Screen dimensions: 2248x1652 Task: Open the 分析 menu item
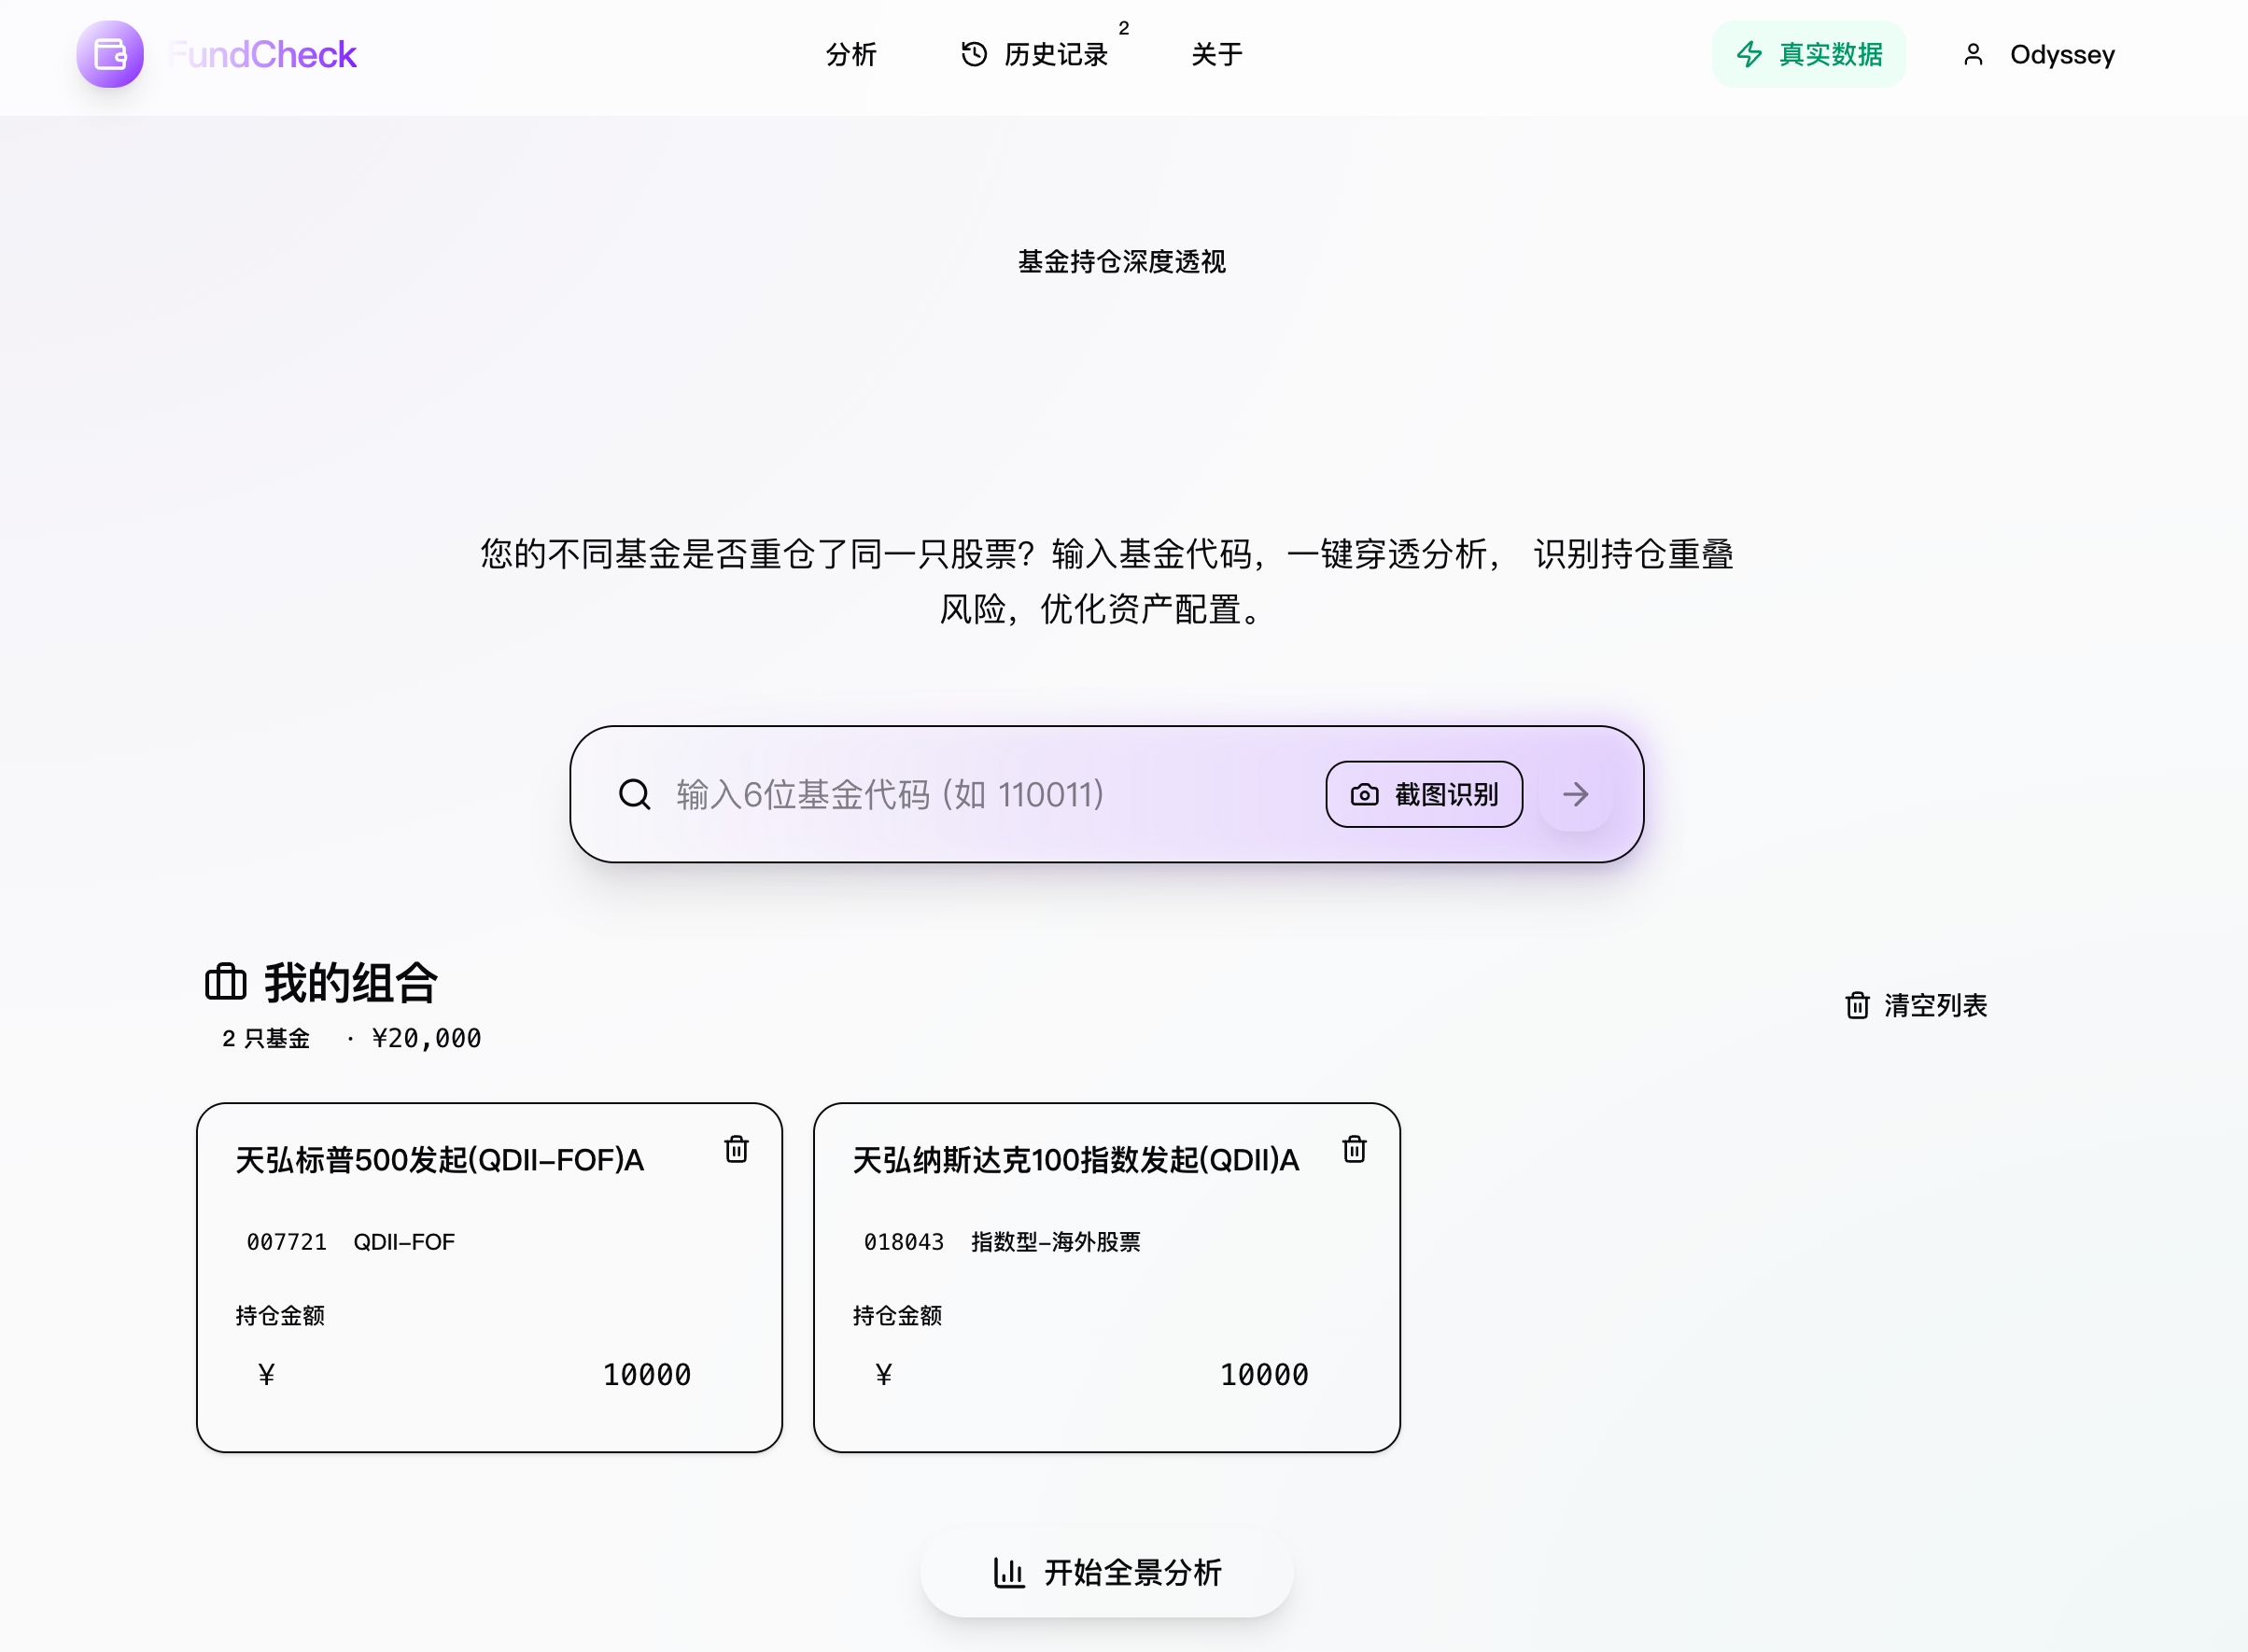point(851,55)
